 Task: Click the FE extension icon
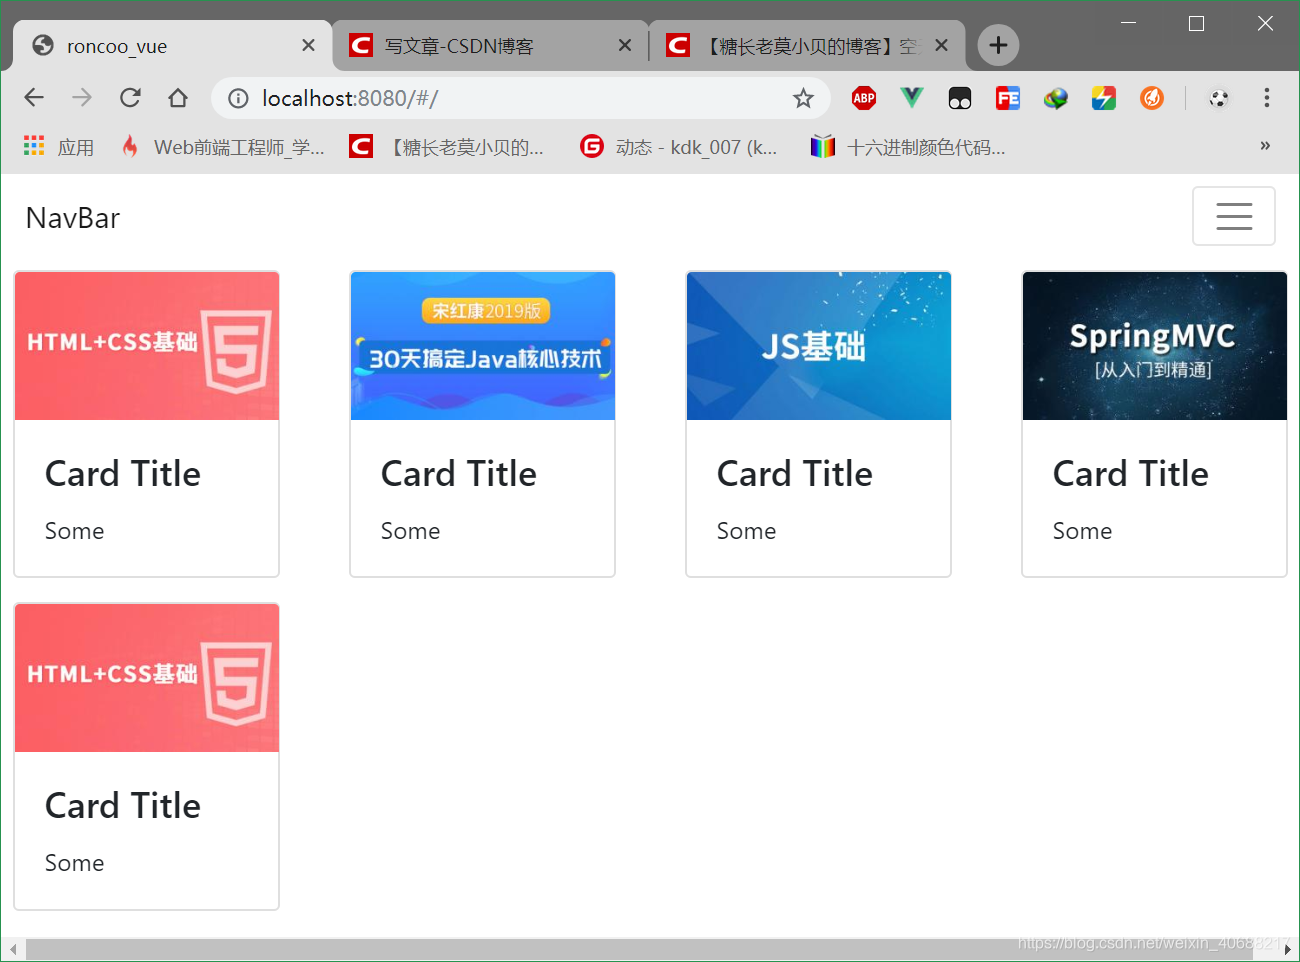click(x=1007, y=98)
